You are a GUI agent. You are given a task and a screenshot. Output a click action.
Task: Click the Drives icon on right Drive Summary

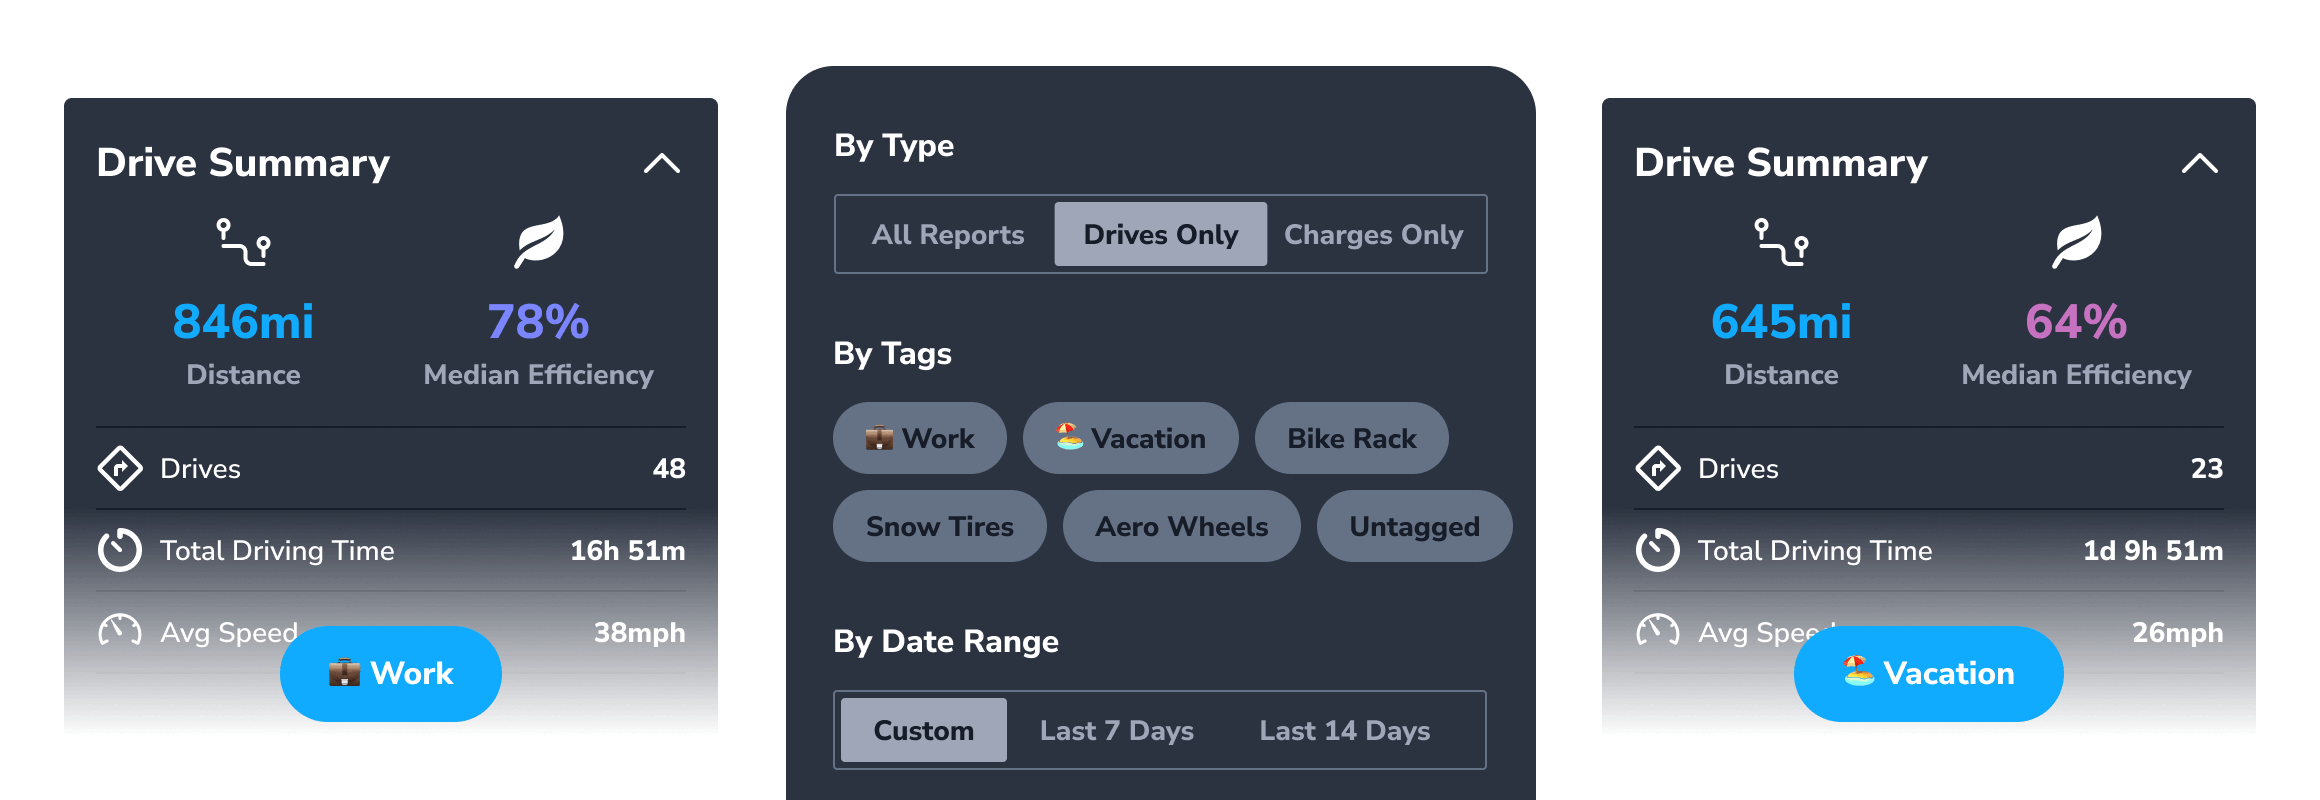(1659, 469)
